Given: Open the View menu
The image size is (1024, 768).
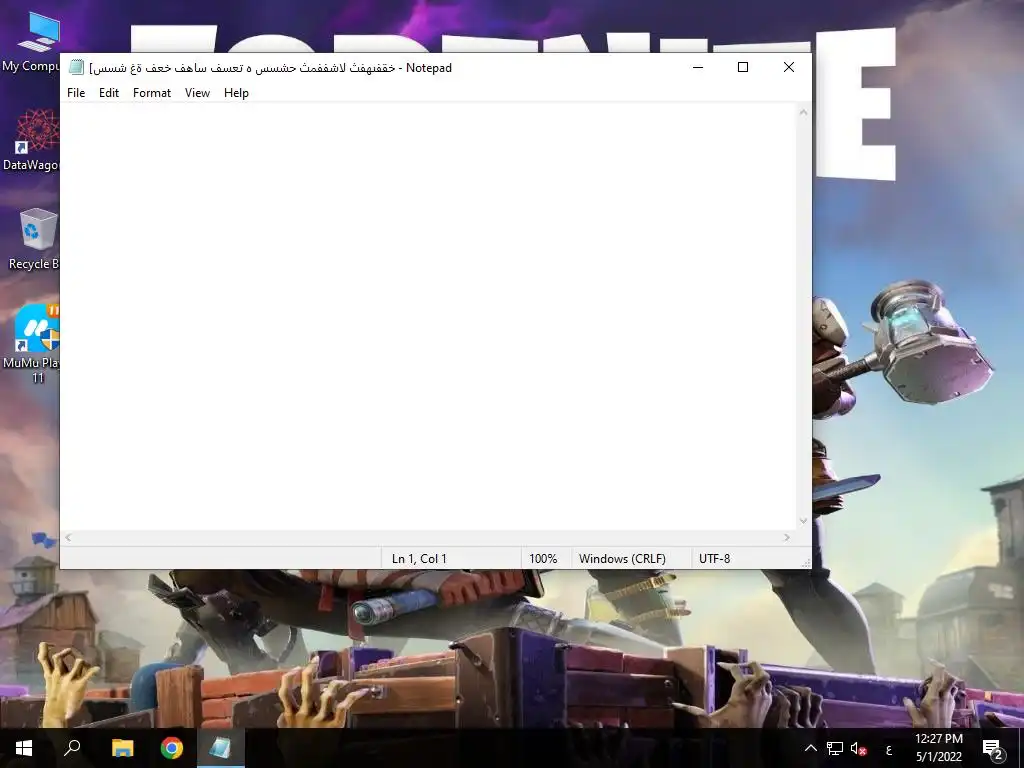Looking at the screenshot, I should coord(197,93).
